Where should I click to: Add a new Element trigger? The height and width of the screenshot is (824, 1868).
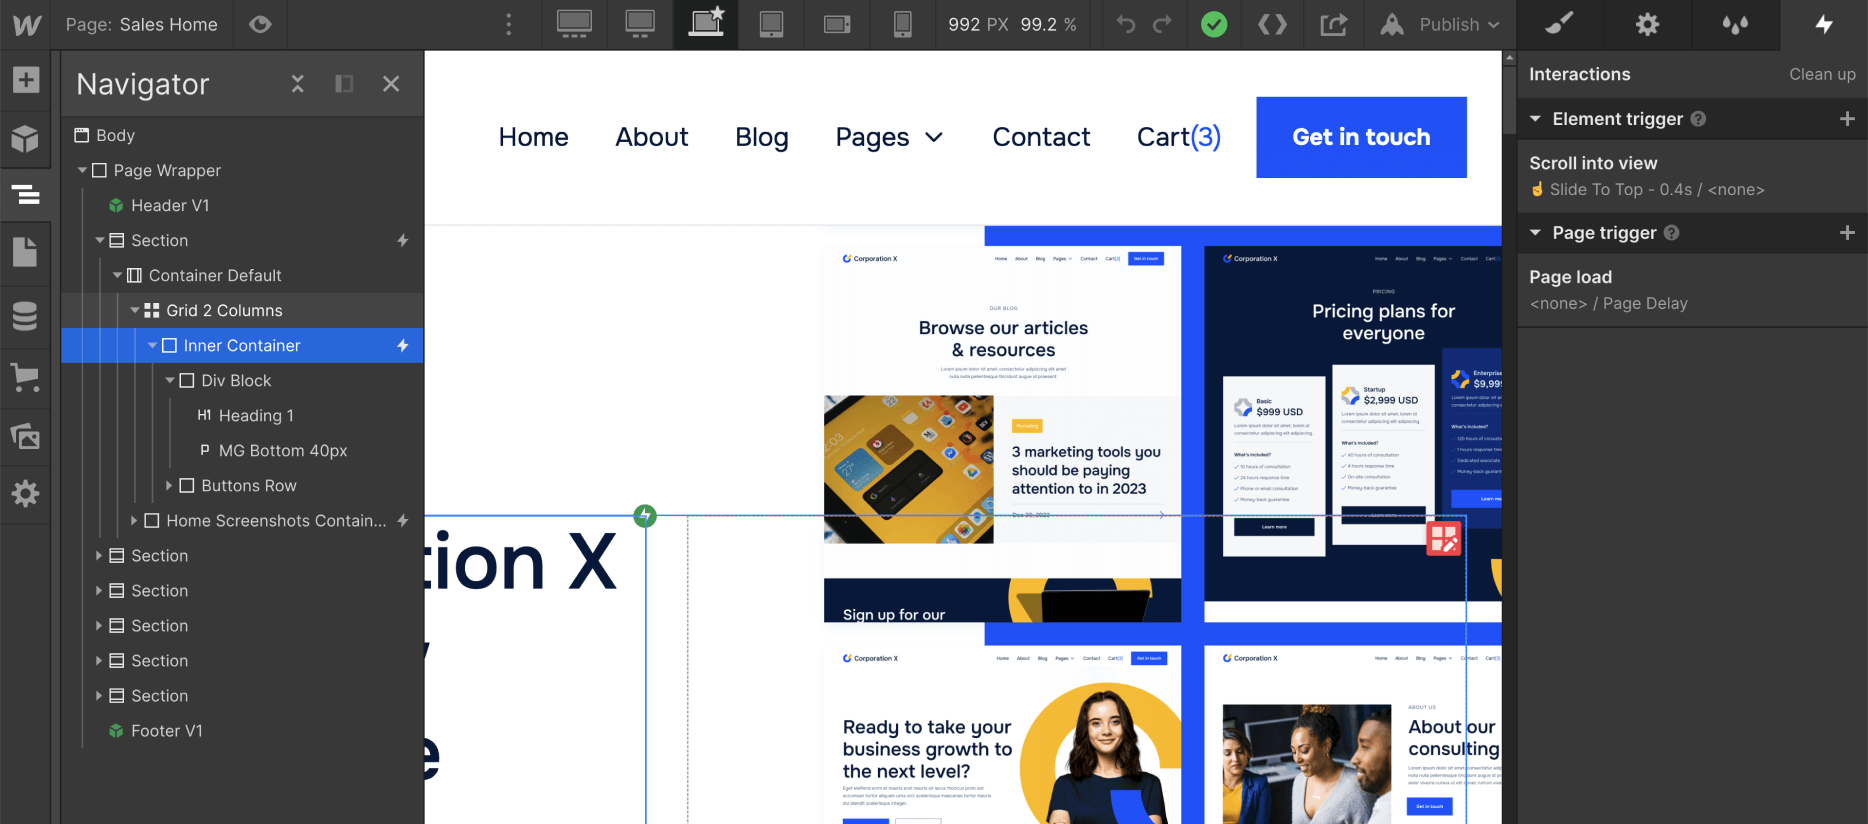point(1847,119)
